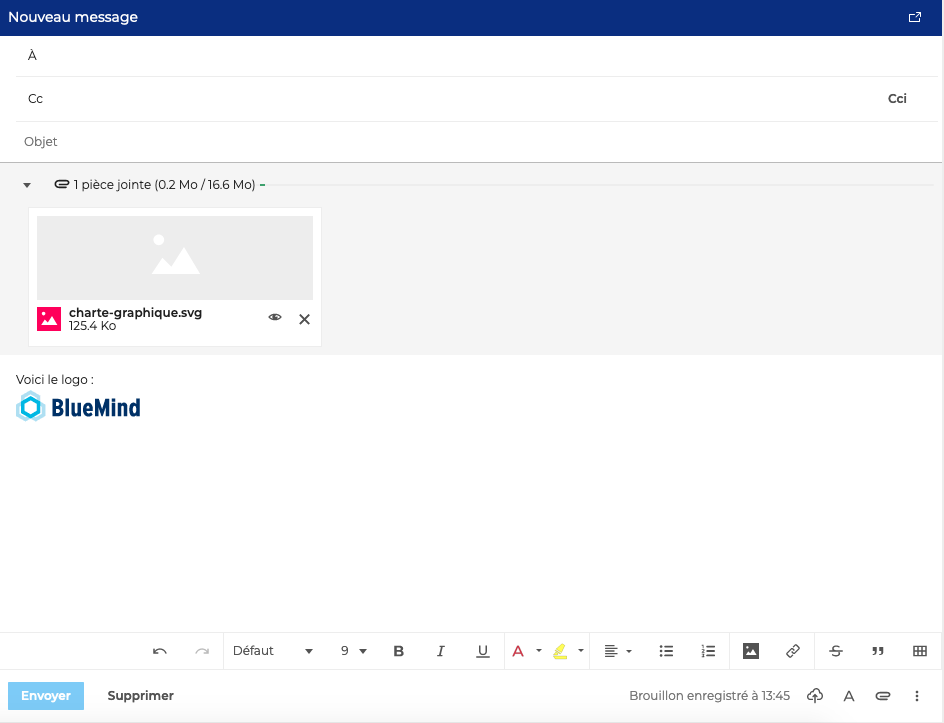Toggle strikethrough formatting
The image size is (944, 723).
tap(836, 651)
